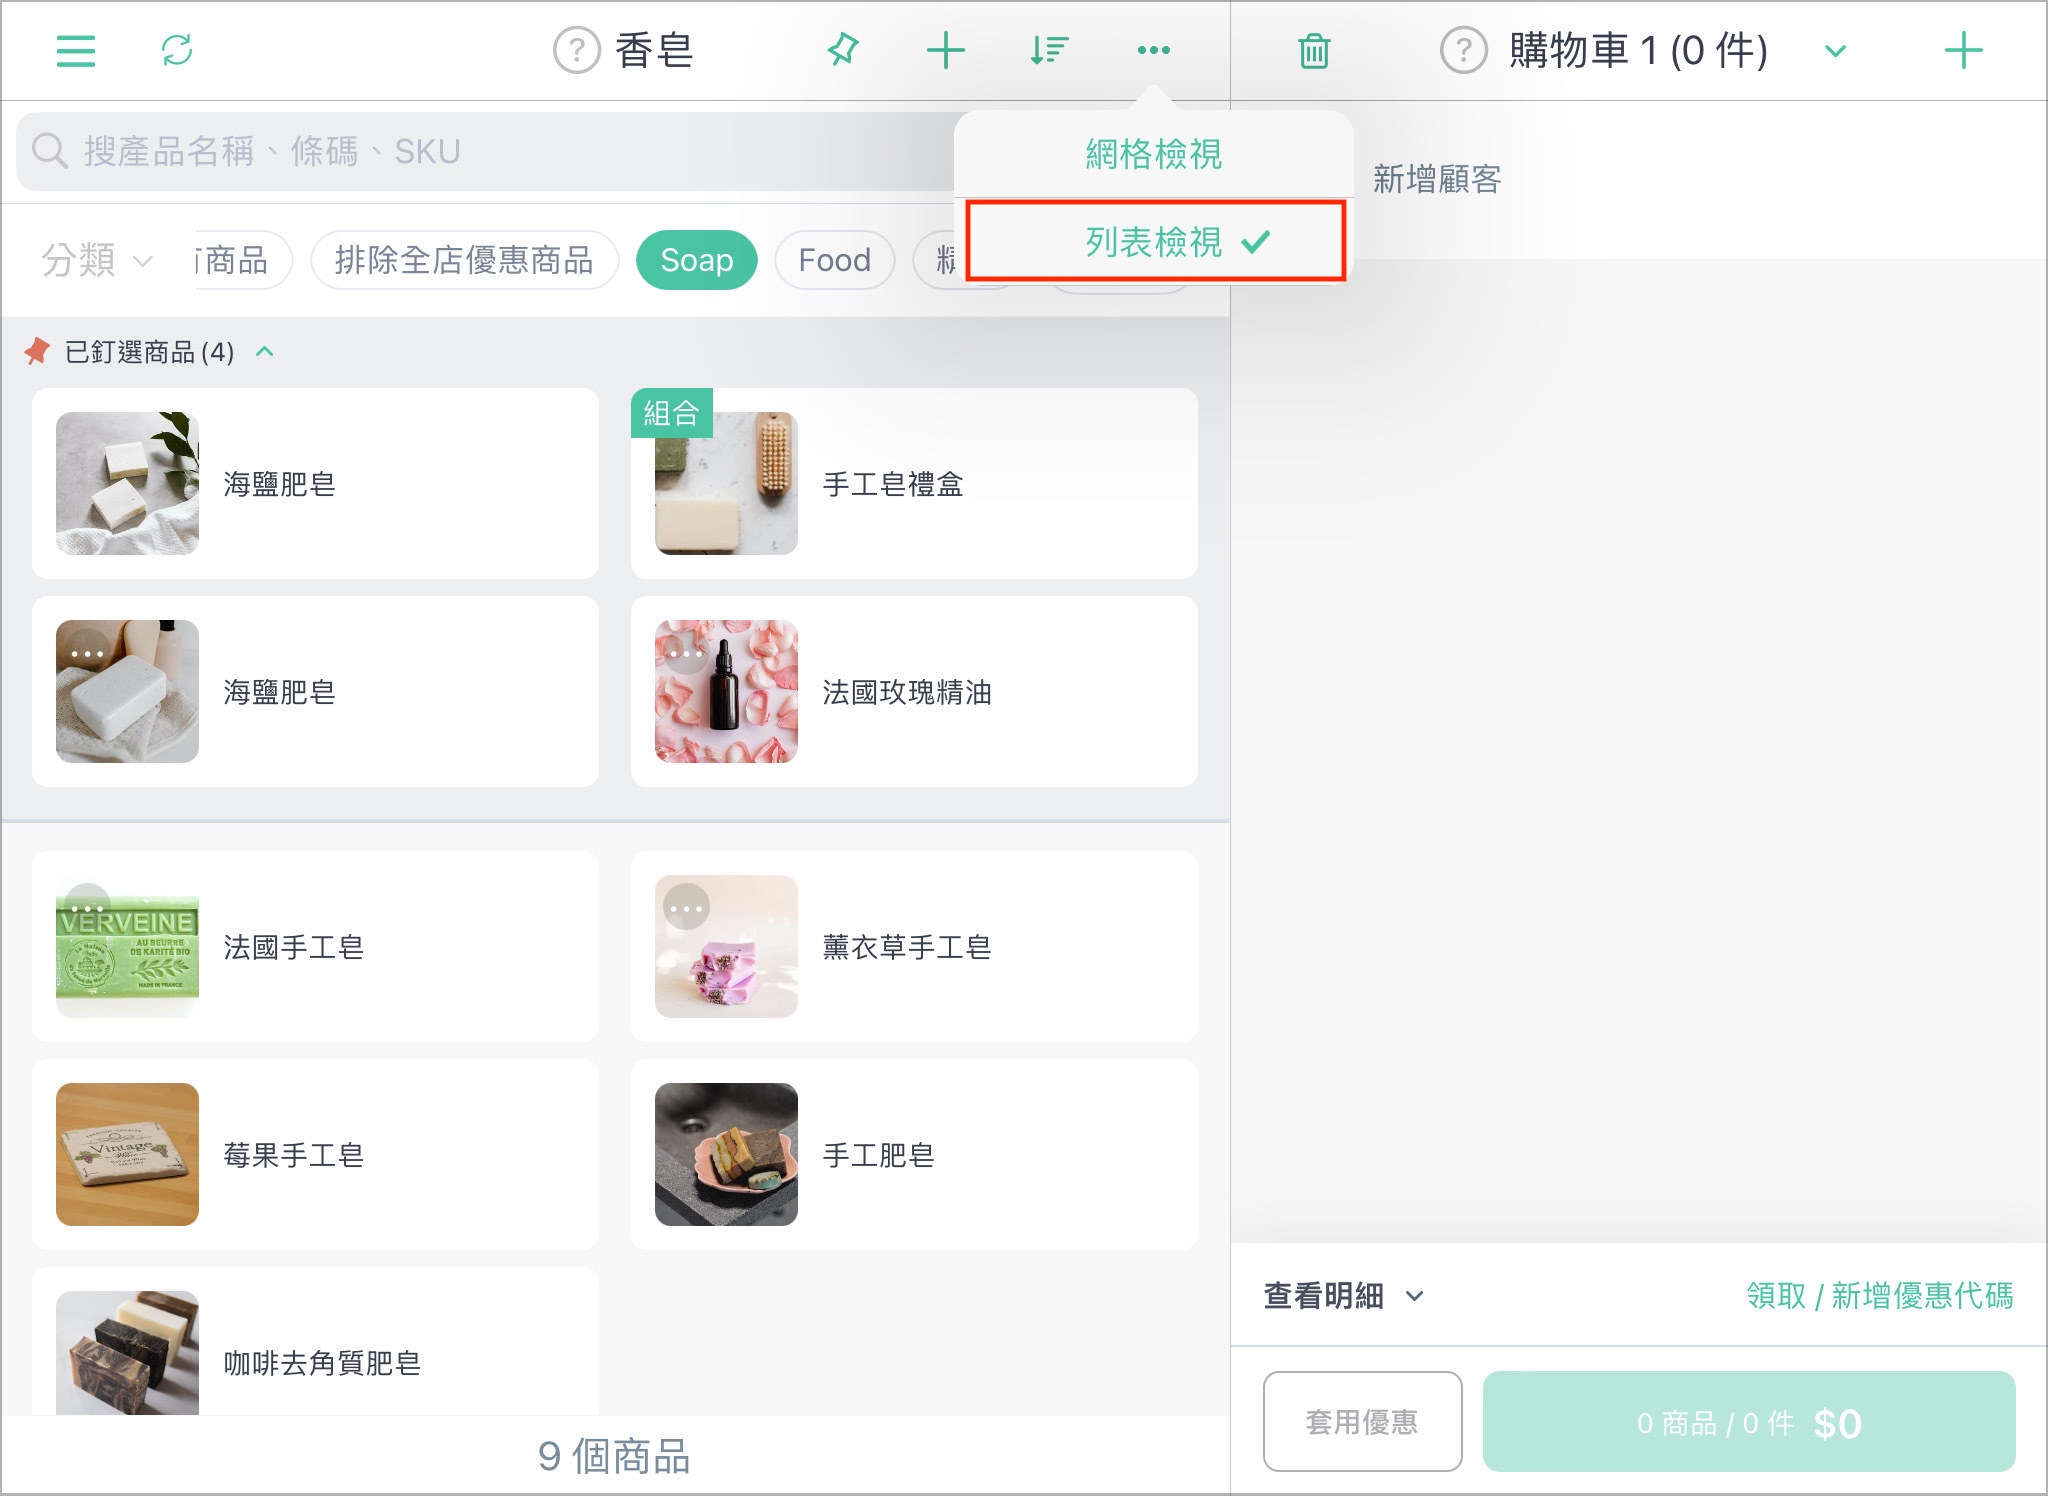Viewport: 2048px width, 1496px height.
Task: Toggle the three-dot more options icon in top bar
Action: pos(1153,50)
